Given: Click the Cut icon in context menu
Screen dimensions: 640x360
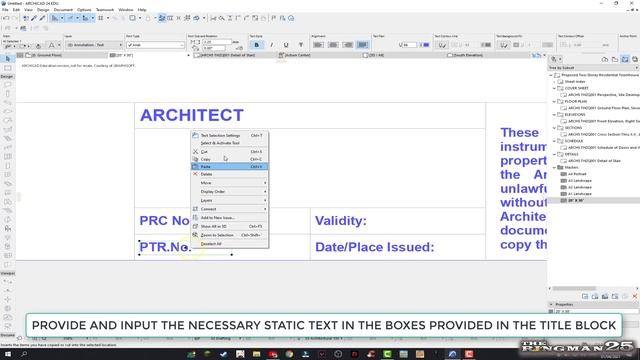Looking at the screenshot, I should click(195, 151).
